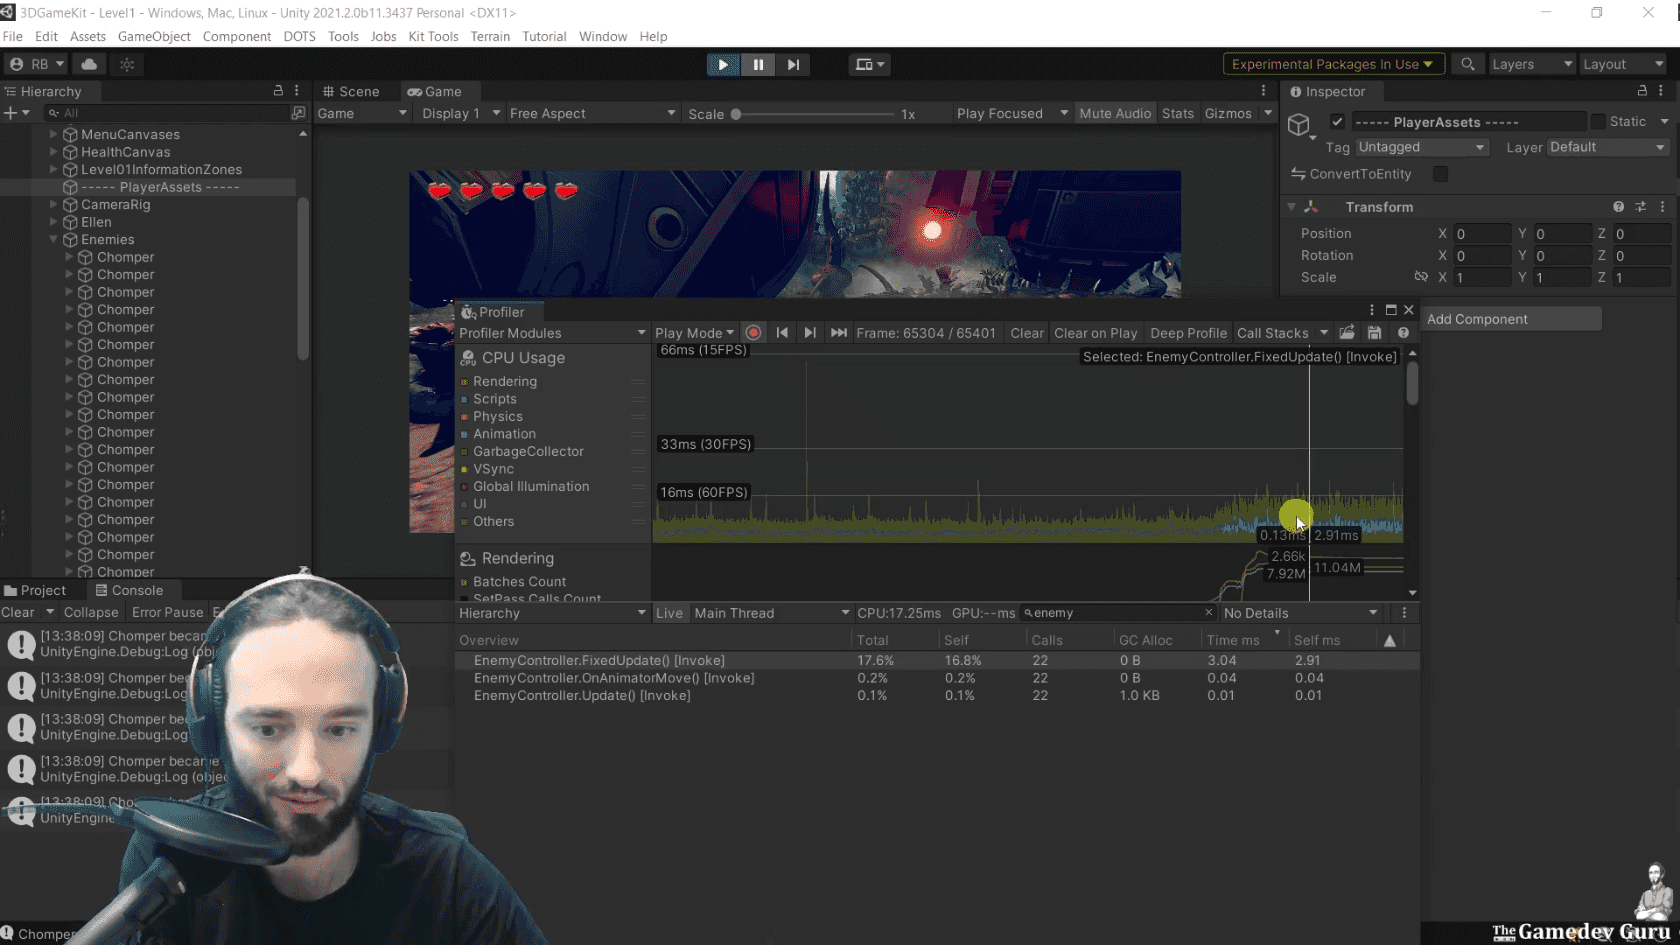Click Transform component settings preset icon

1641,206
